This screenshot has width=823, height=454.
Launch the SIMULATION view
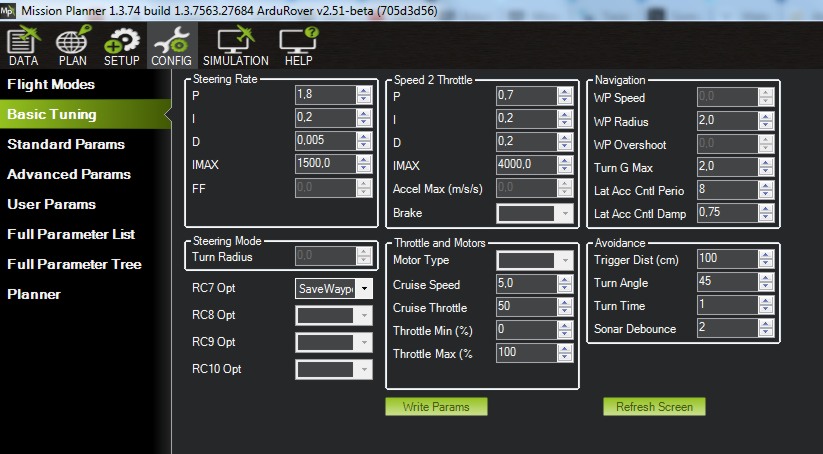pos(236,47)
